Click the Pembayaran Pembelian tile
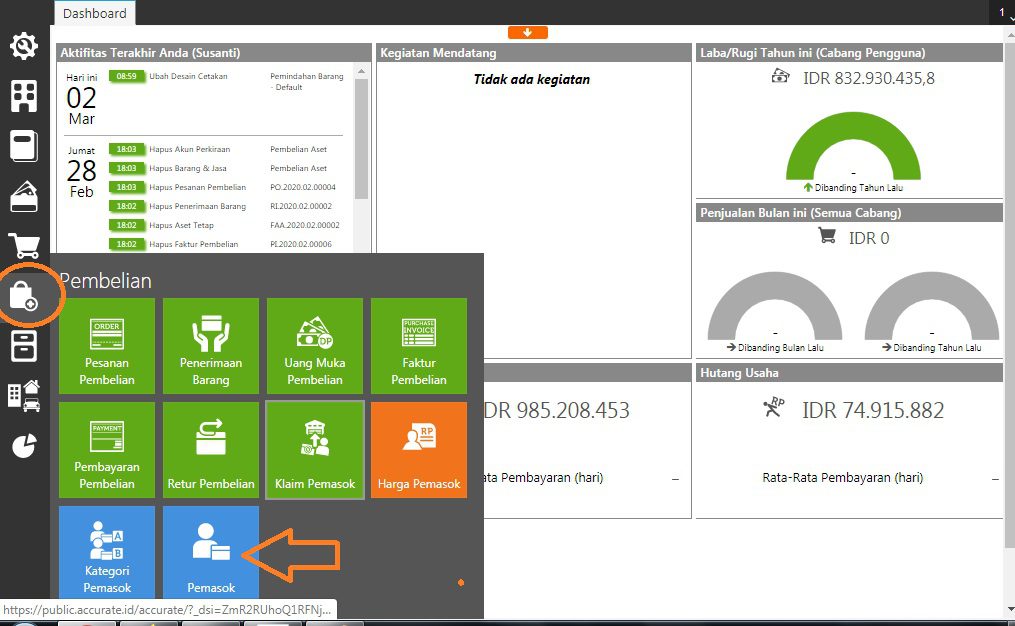The width and height of the screenshot is (1015, 626). click(x=107, y=449)
